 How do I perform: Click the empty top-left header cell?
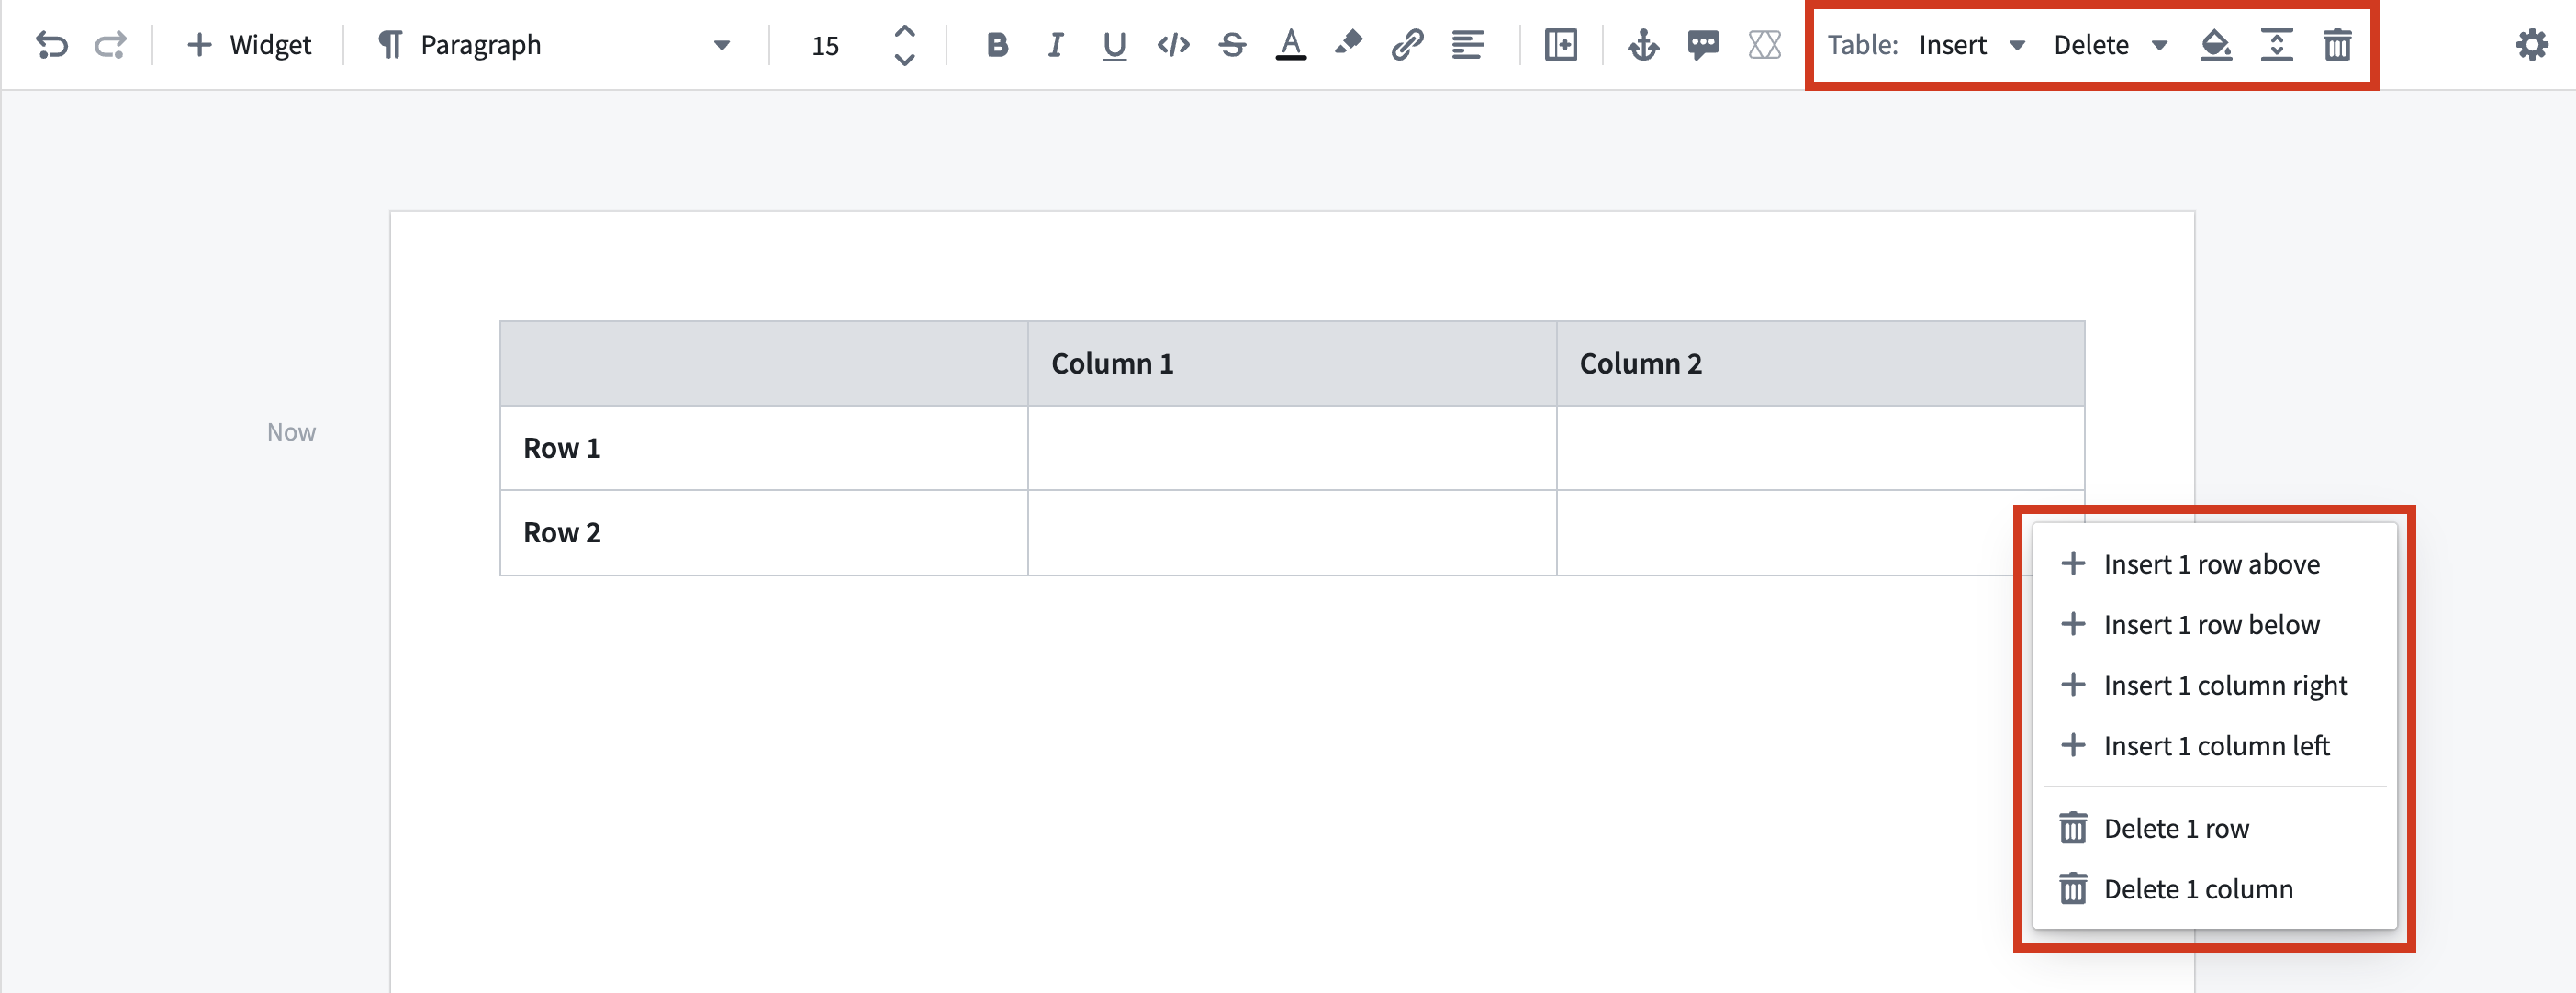tap(764, 364)
